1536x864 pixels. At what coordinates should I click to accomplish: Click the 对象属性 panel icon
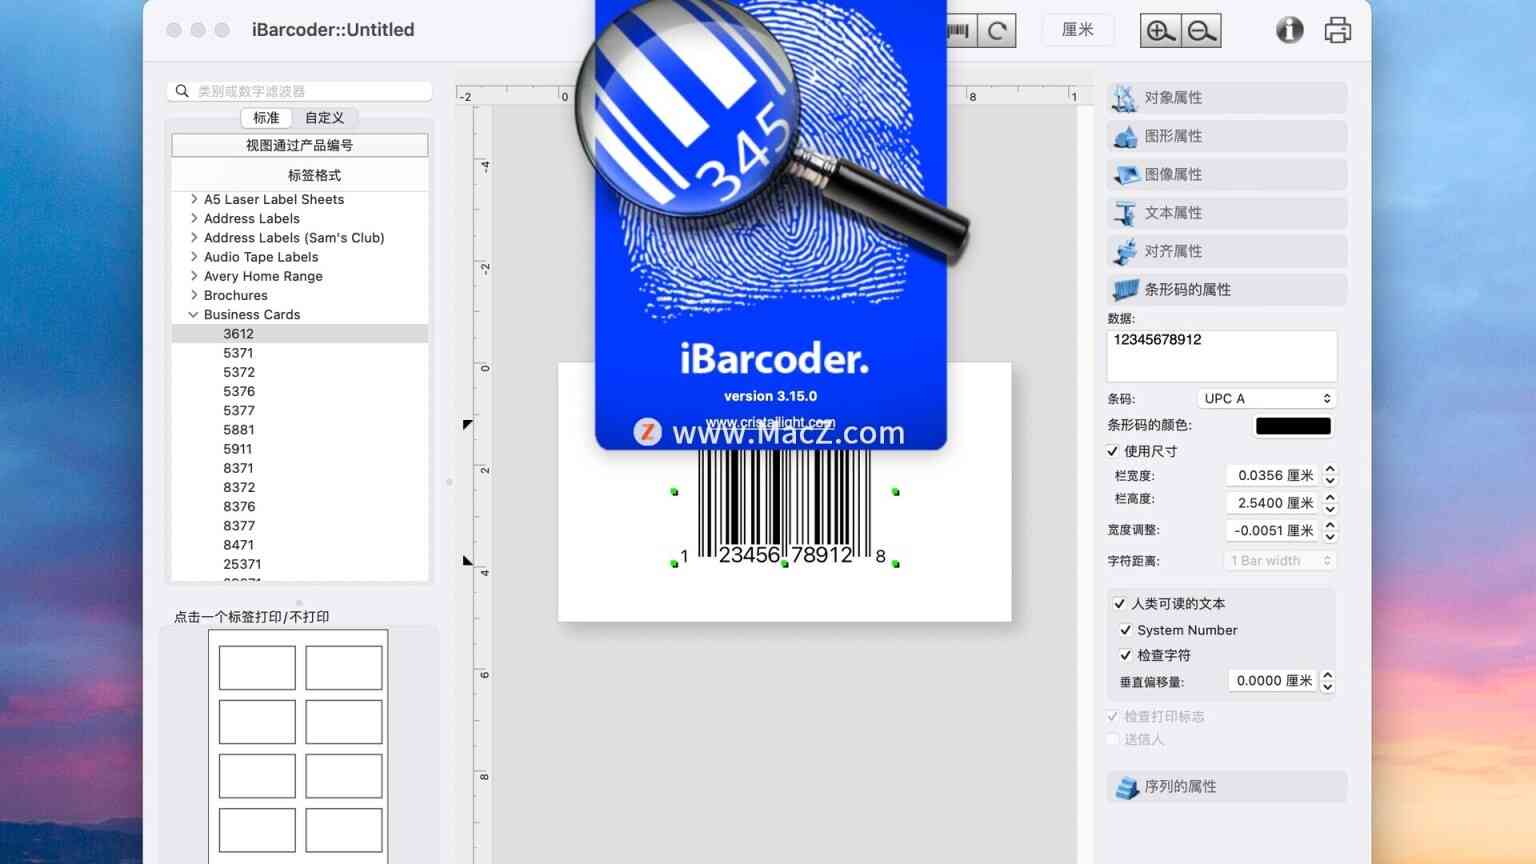[1125, 98]
